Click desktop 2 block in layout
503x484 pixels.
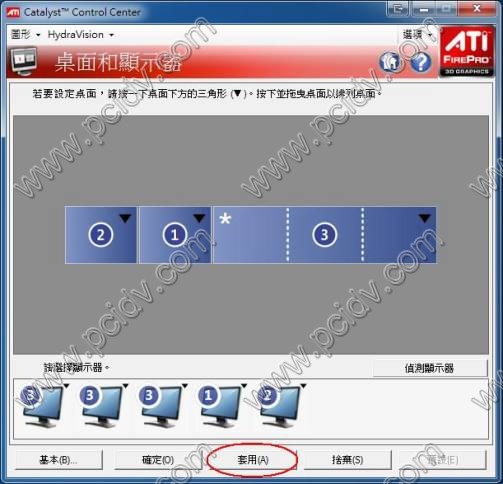tap(101, 235)
